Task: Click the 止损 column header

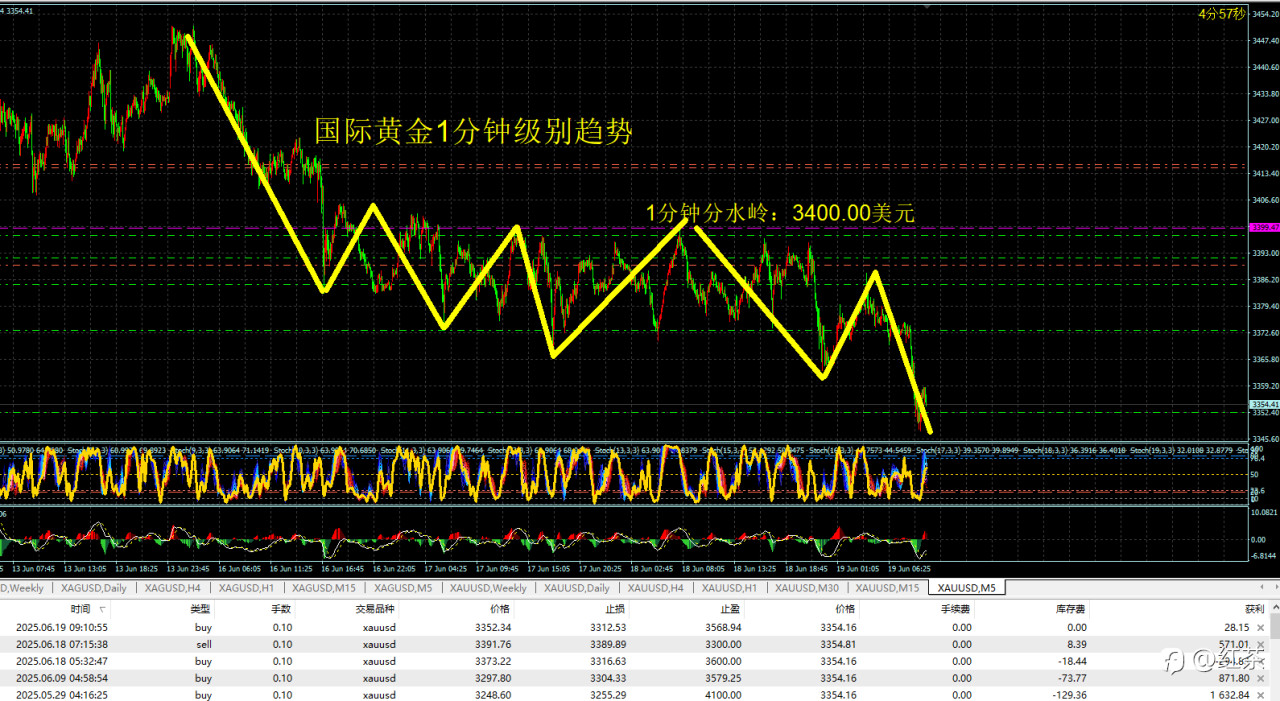Action: tap(616, 609)
